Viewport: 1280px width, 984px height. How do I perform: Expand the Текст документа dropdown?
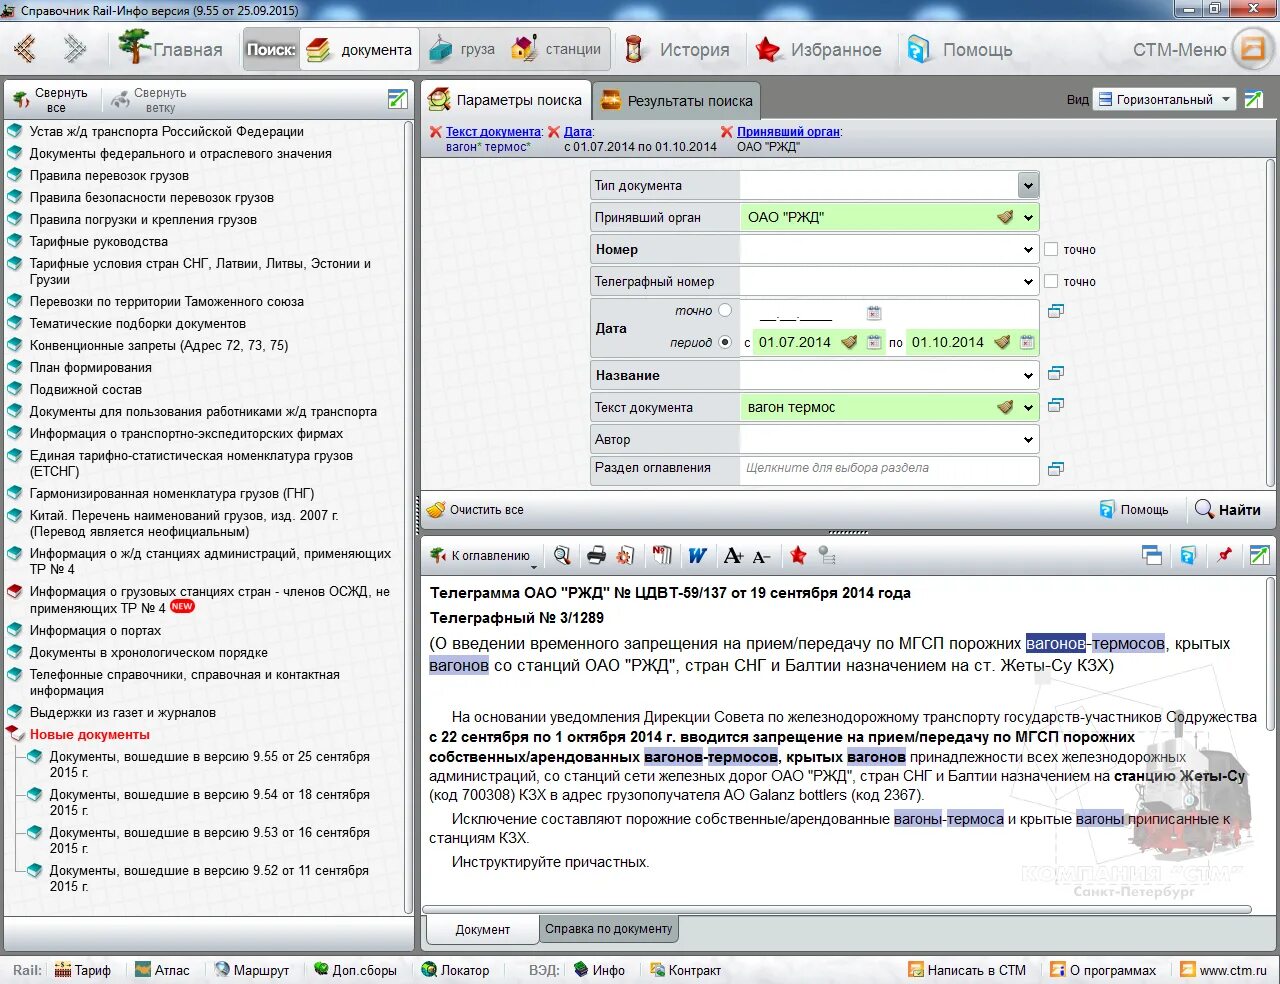coord(1028,407)
